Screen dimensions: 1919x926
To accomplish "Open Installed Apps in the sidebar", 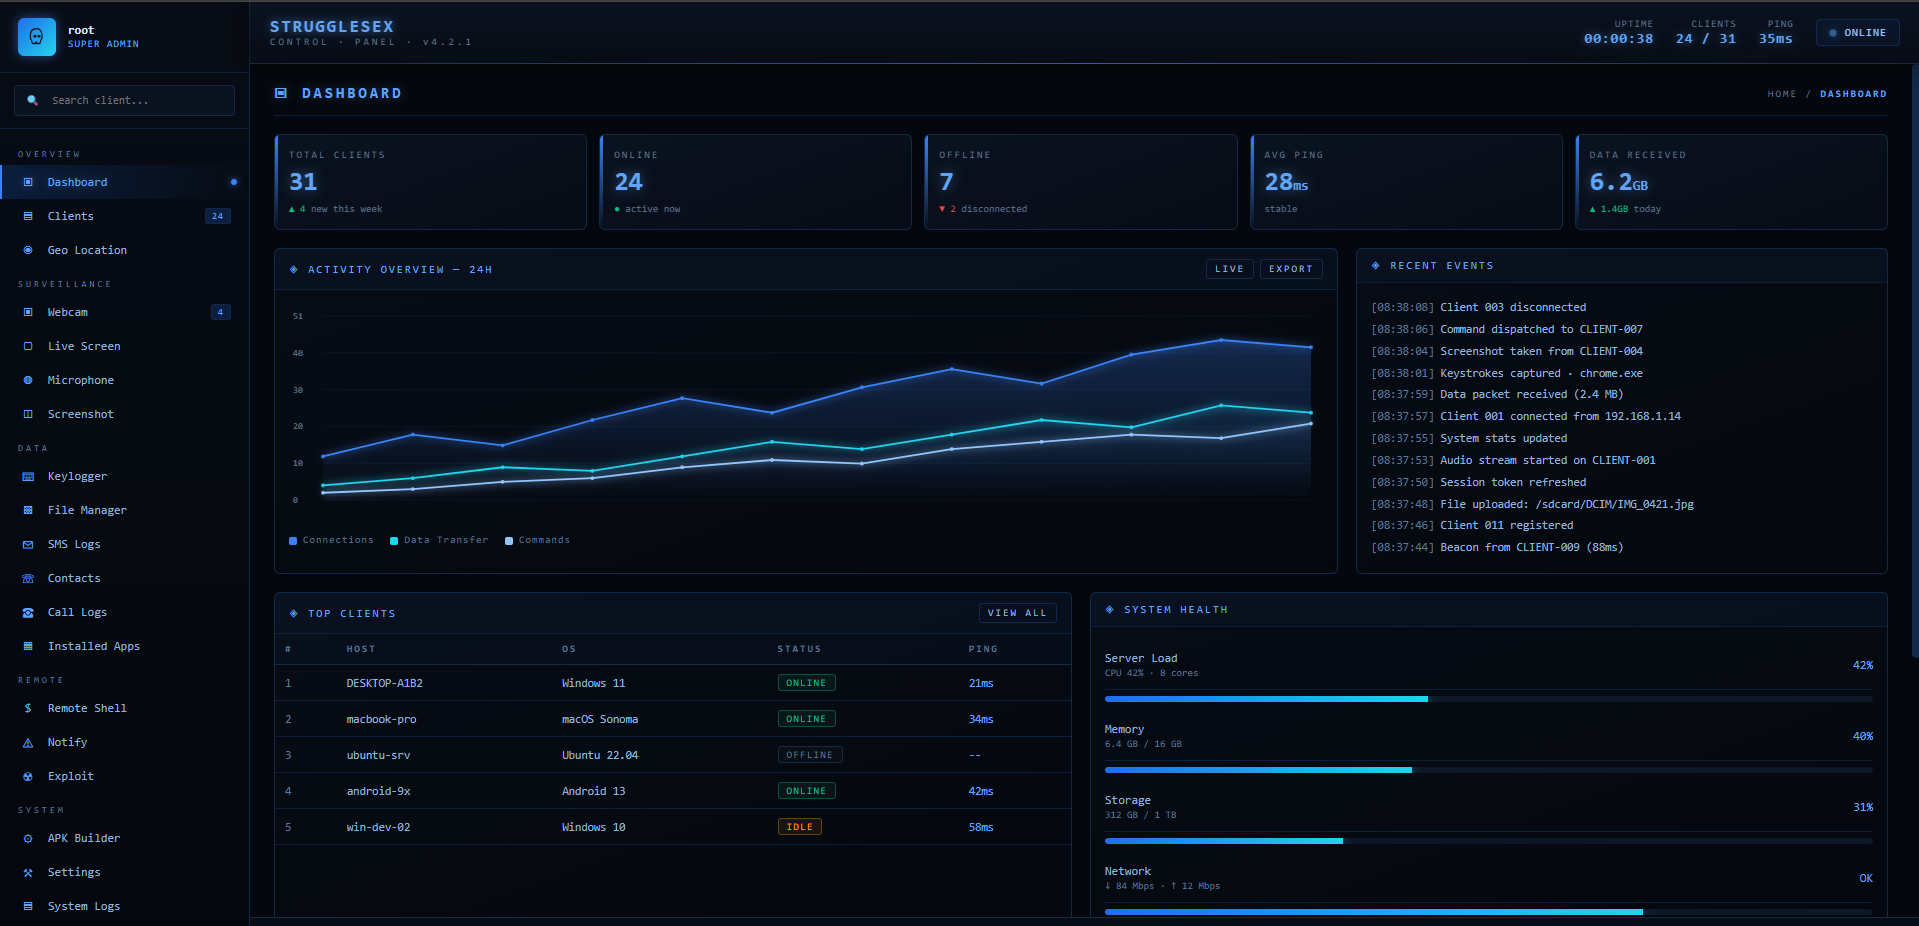I will tap(124, 646).
